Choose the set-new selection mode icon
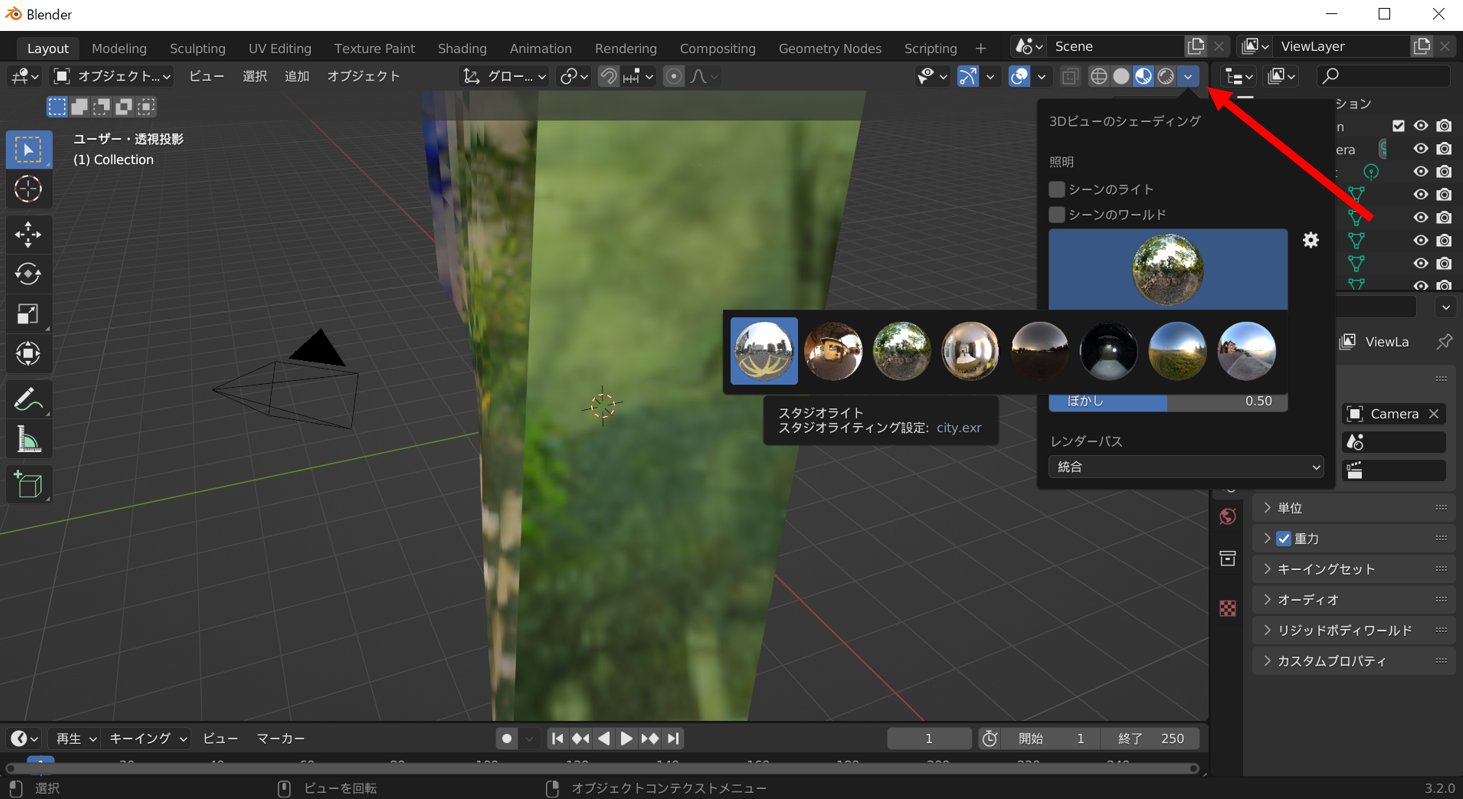 pyautogui.click(x=57, y=106)
